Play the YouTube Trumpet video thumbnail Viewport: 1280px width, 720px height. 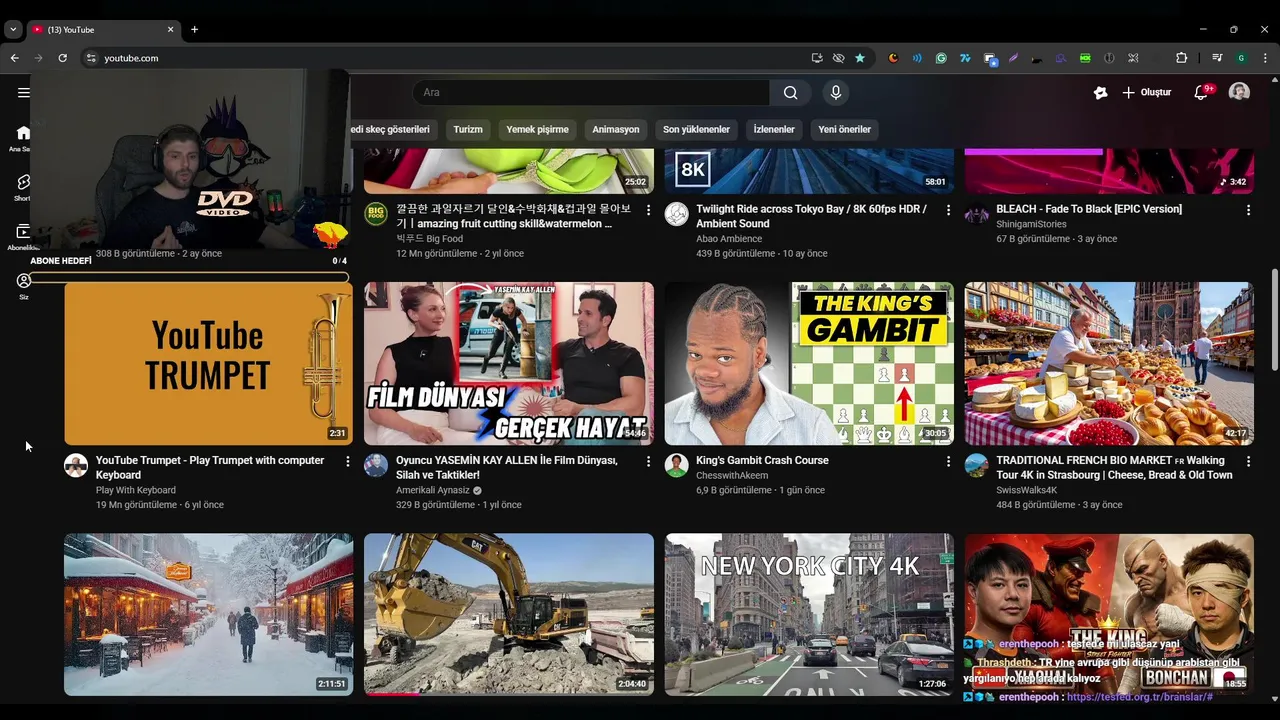[208, 363]
